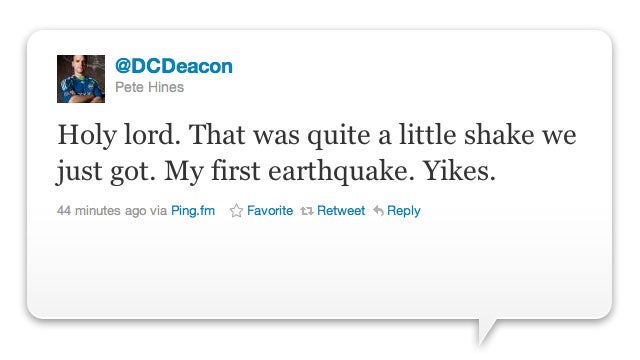Click the star icon beside Favorite
The height and width of the screenshot is (360, 640).
click(236, 211)
